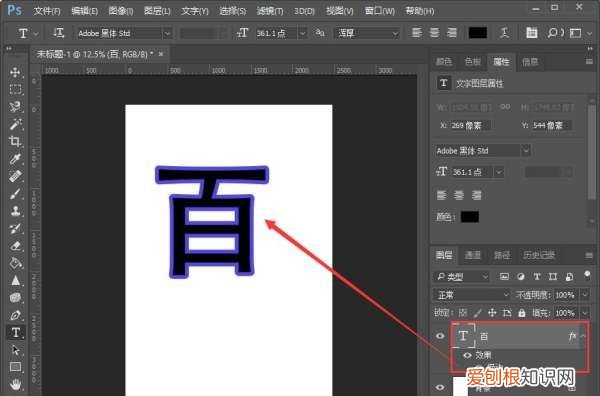Open anti-aliasing method dropdown
Screen dimensions: 600x396
click(x=395, y=33)
